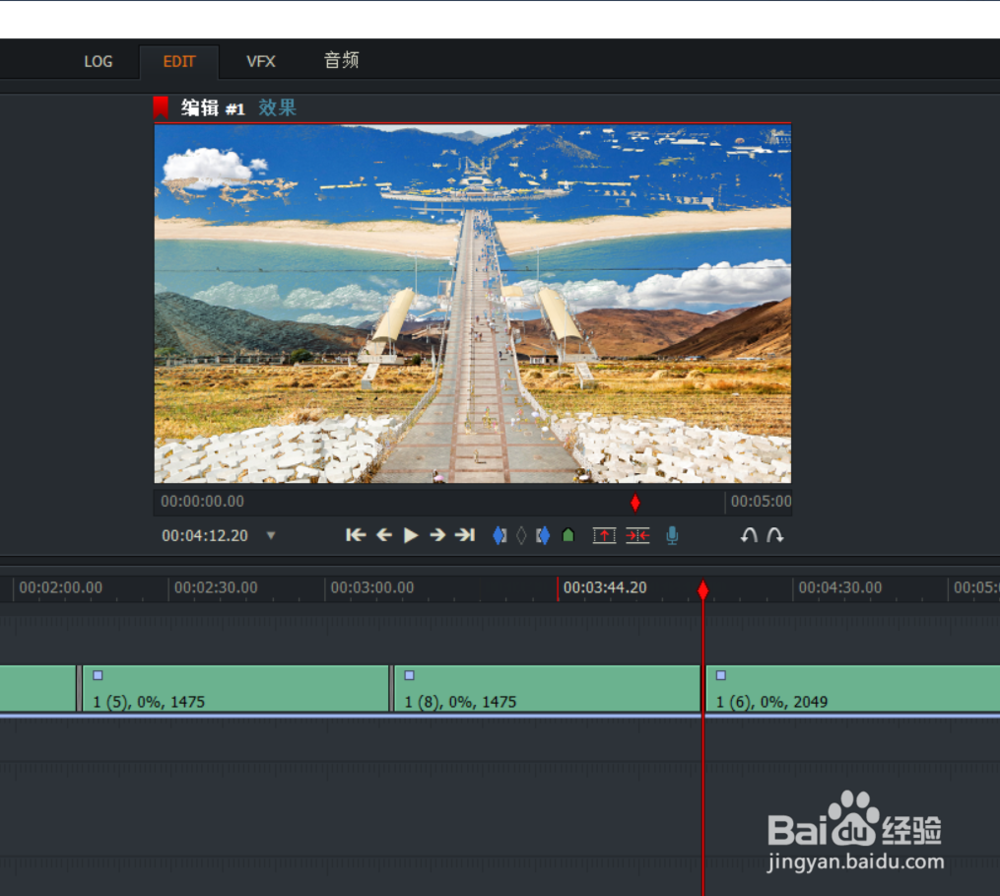This screenshot has height=896, width=1000.
Task: Step forward one frame using the arrow icon
Action: 437,535
